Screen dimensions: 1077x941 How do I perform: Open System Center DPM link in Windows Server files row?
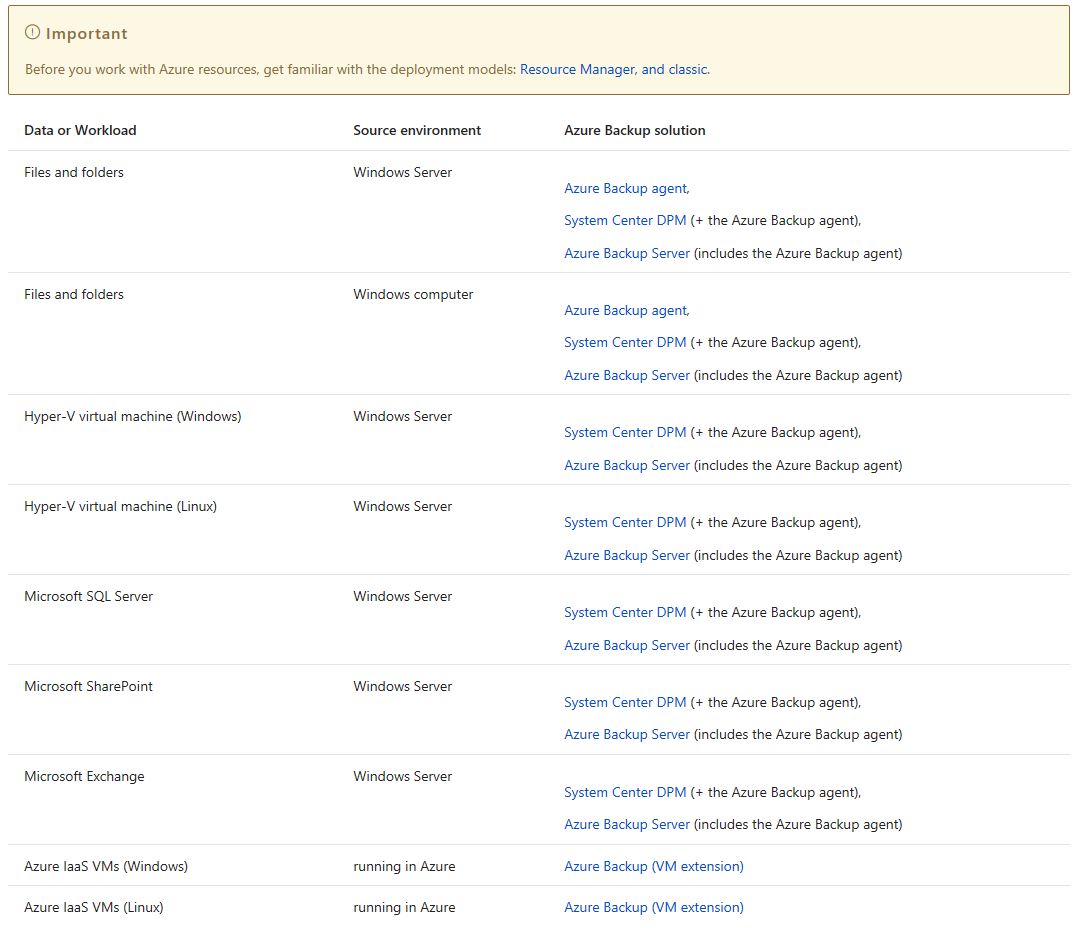pyautogui.click(x=625, y=220)
